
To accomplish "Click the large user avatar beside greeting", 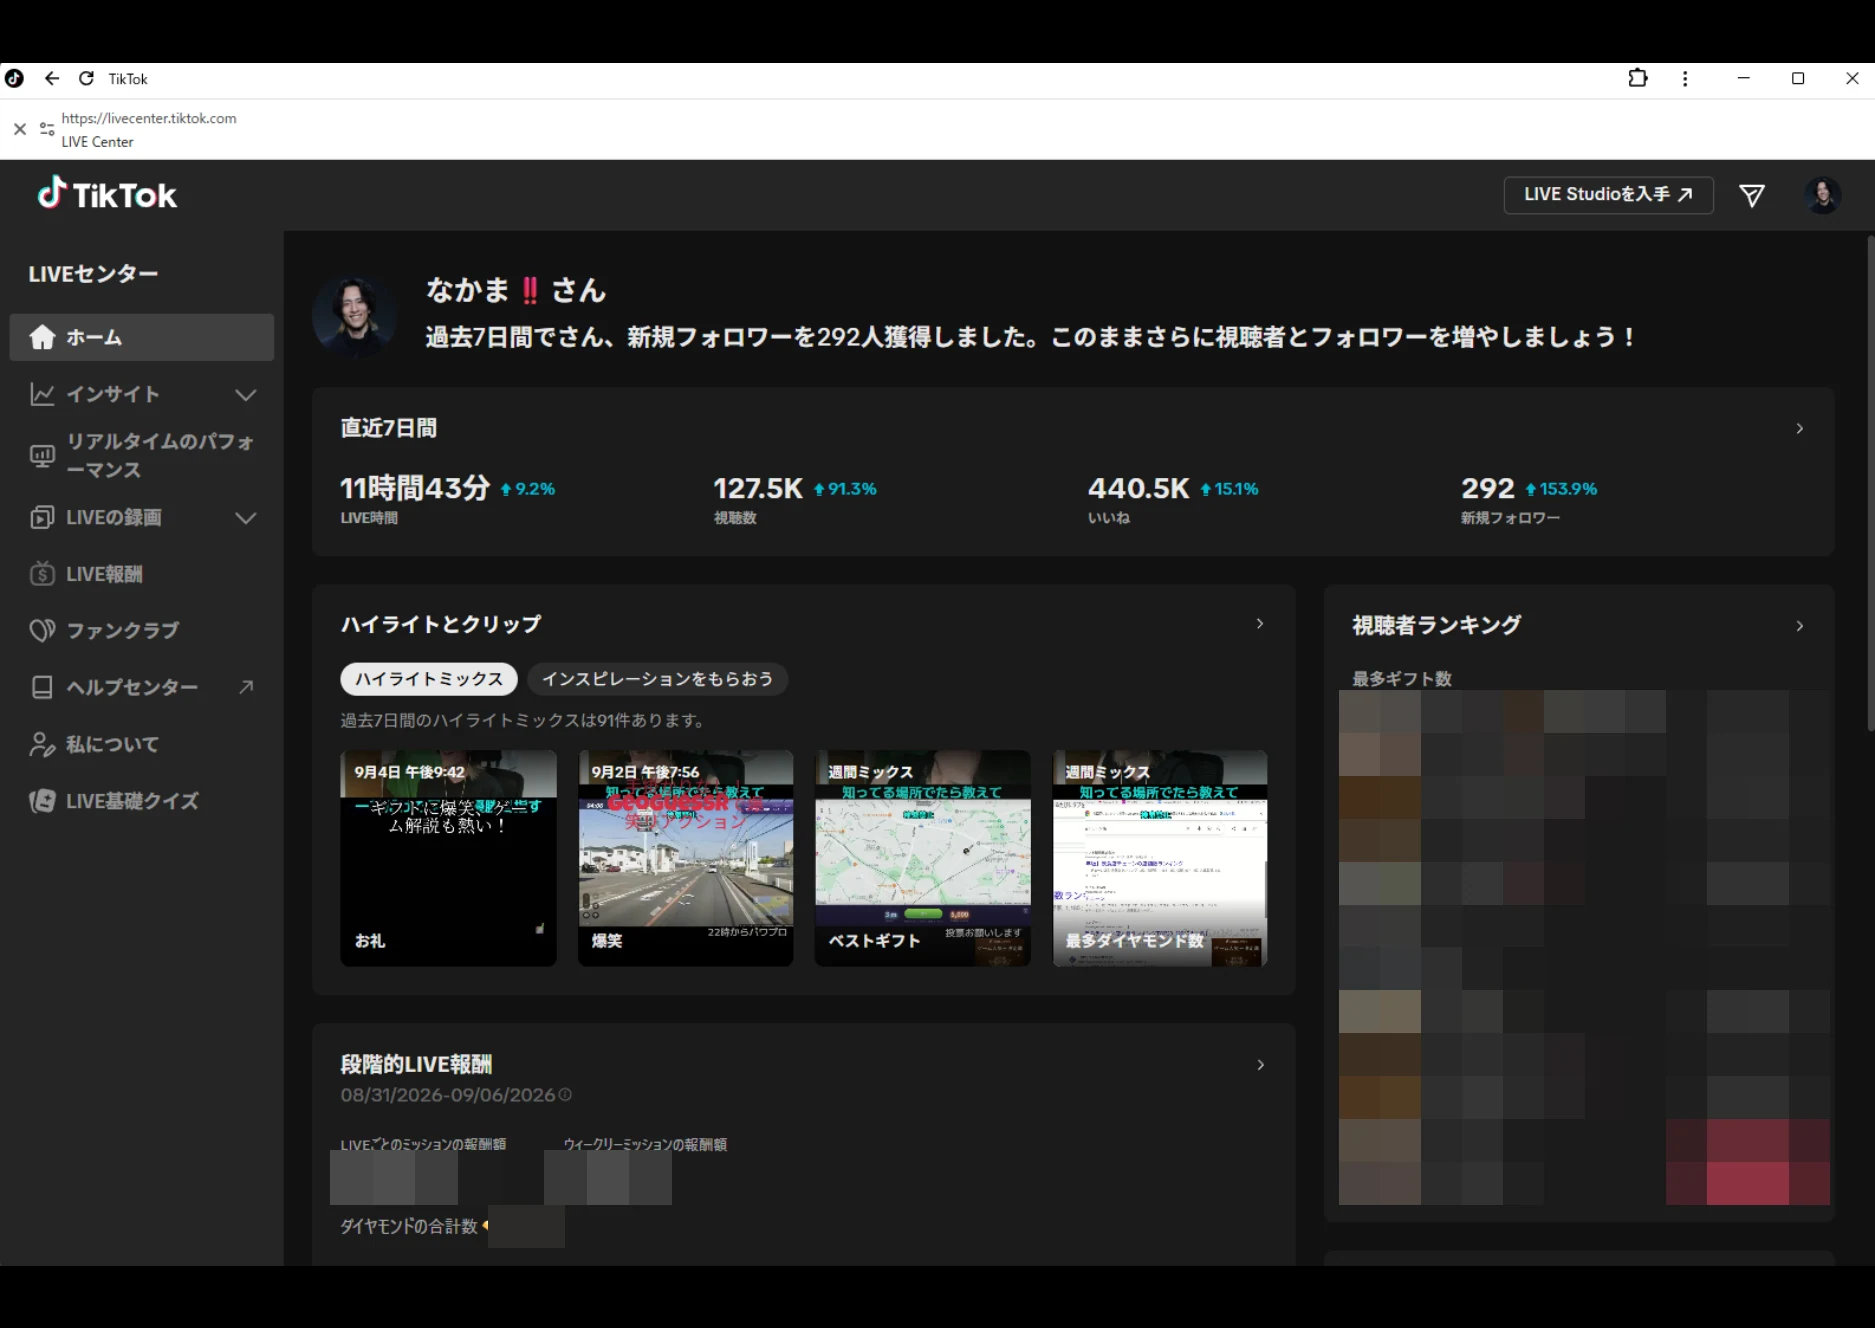I will tap(354, 317).
